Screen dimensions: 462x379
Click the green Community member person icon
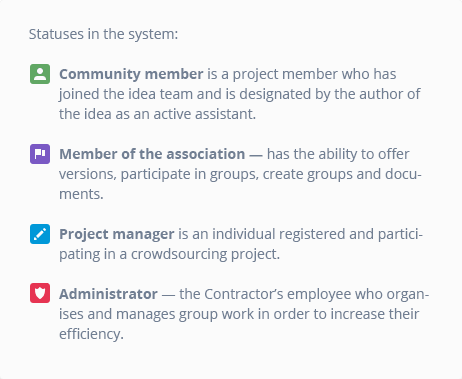tap(40, 74)
